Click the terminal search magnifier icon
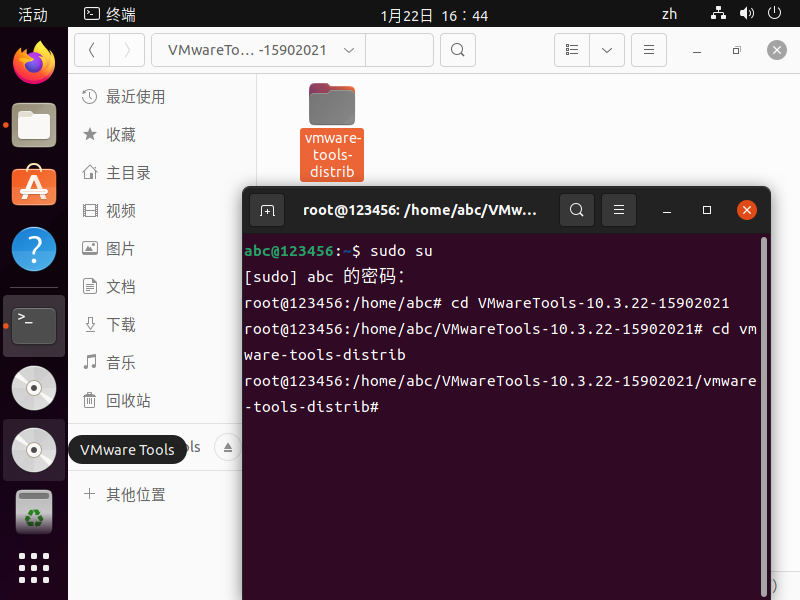The width and height of the screenshot is (800, 600). (577, 210)
